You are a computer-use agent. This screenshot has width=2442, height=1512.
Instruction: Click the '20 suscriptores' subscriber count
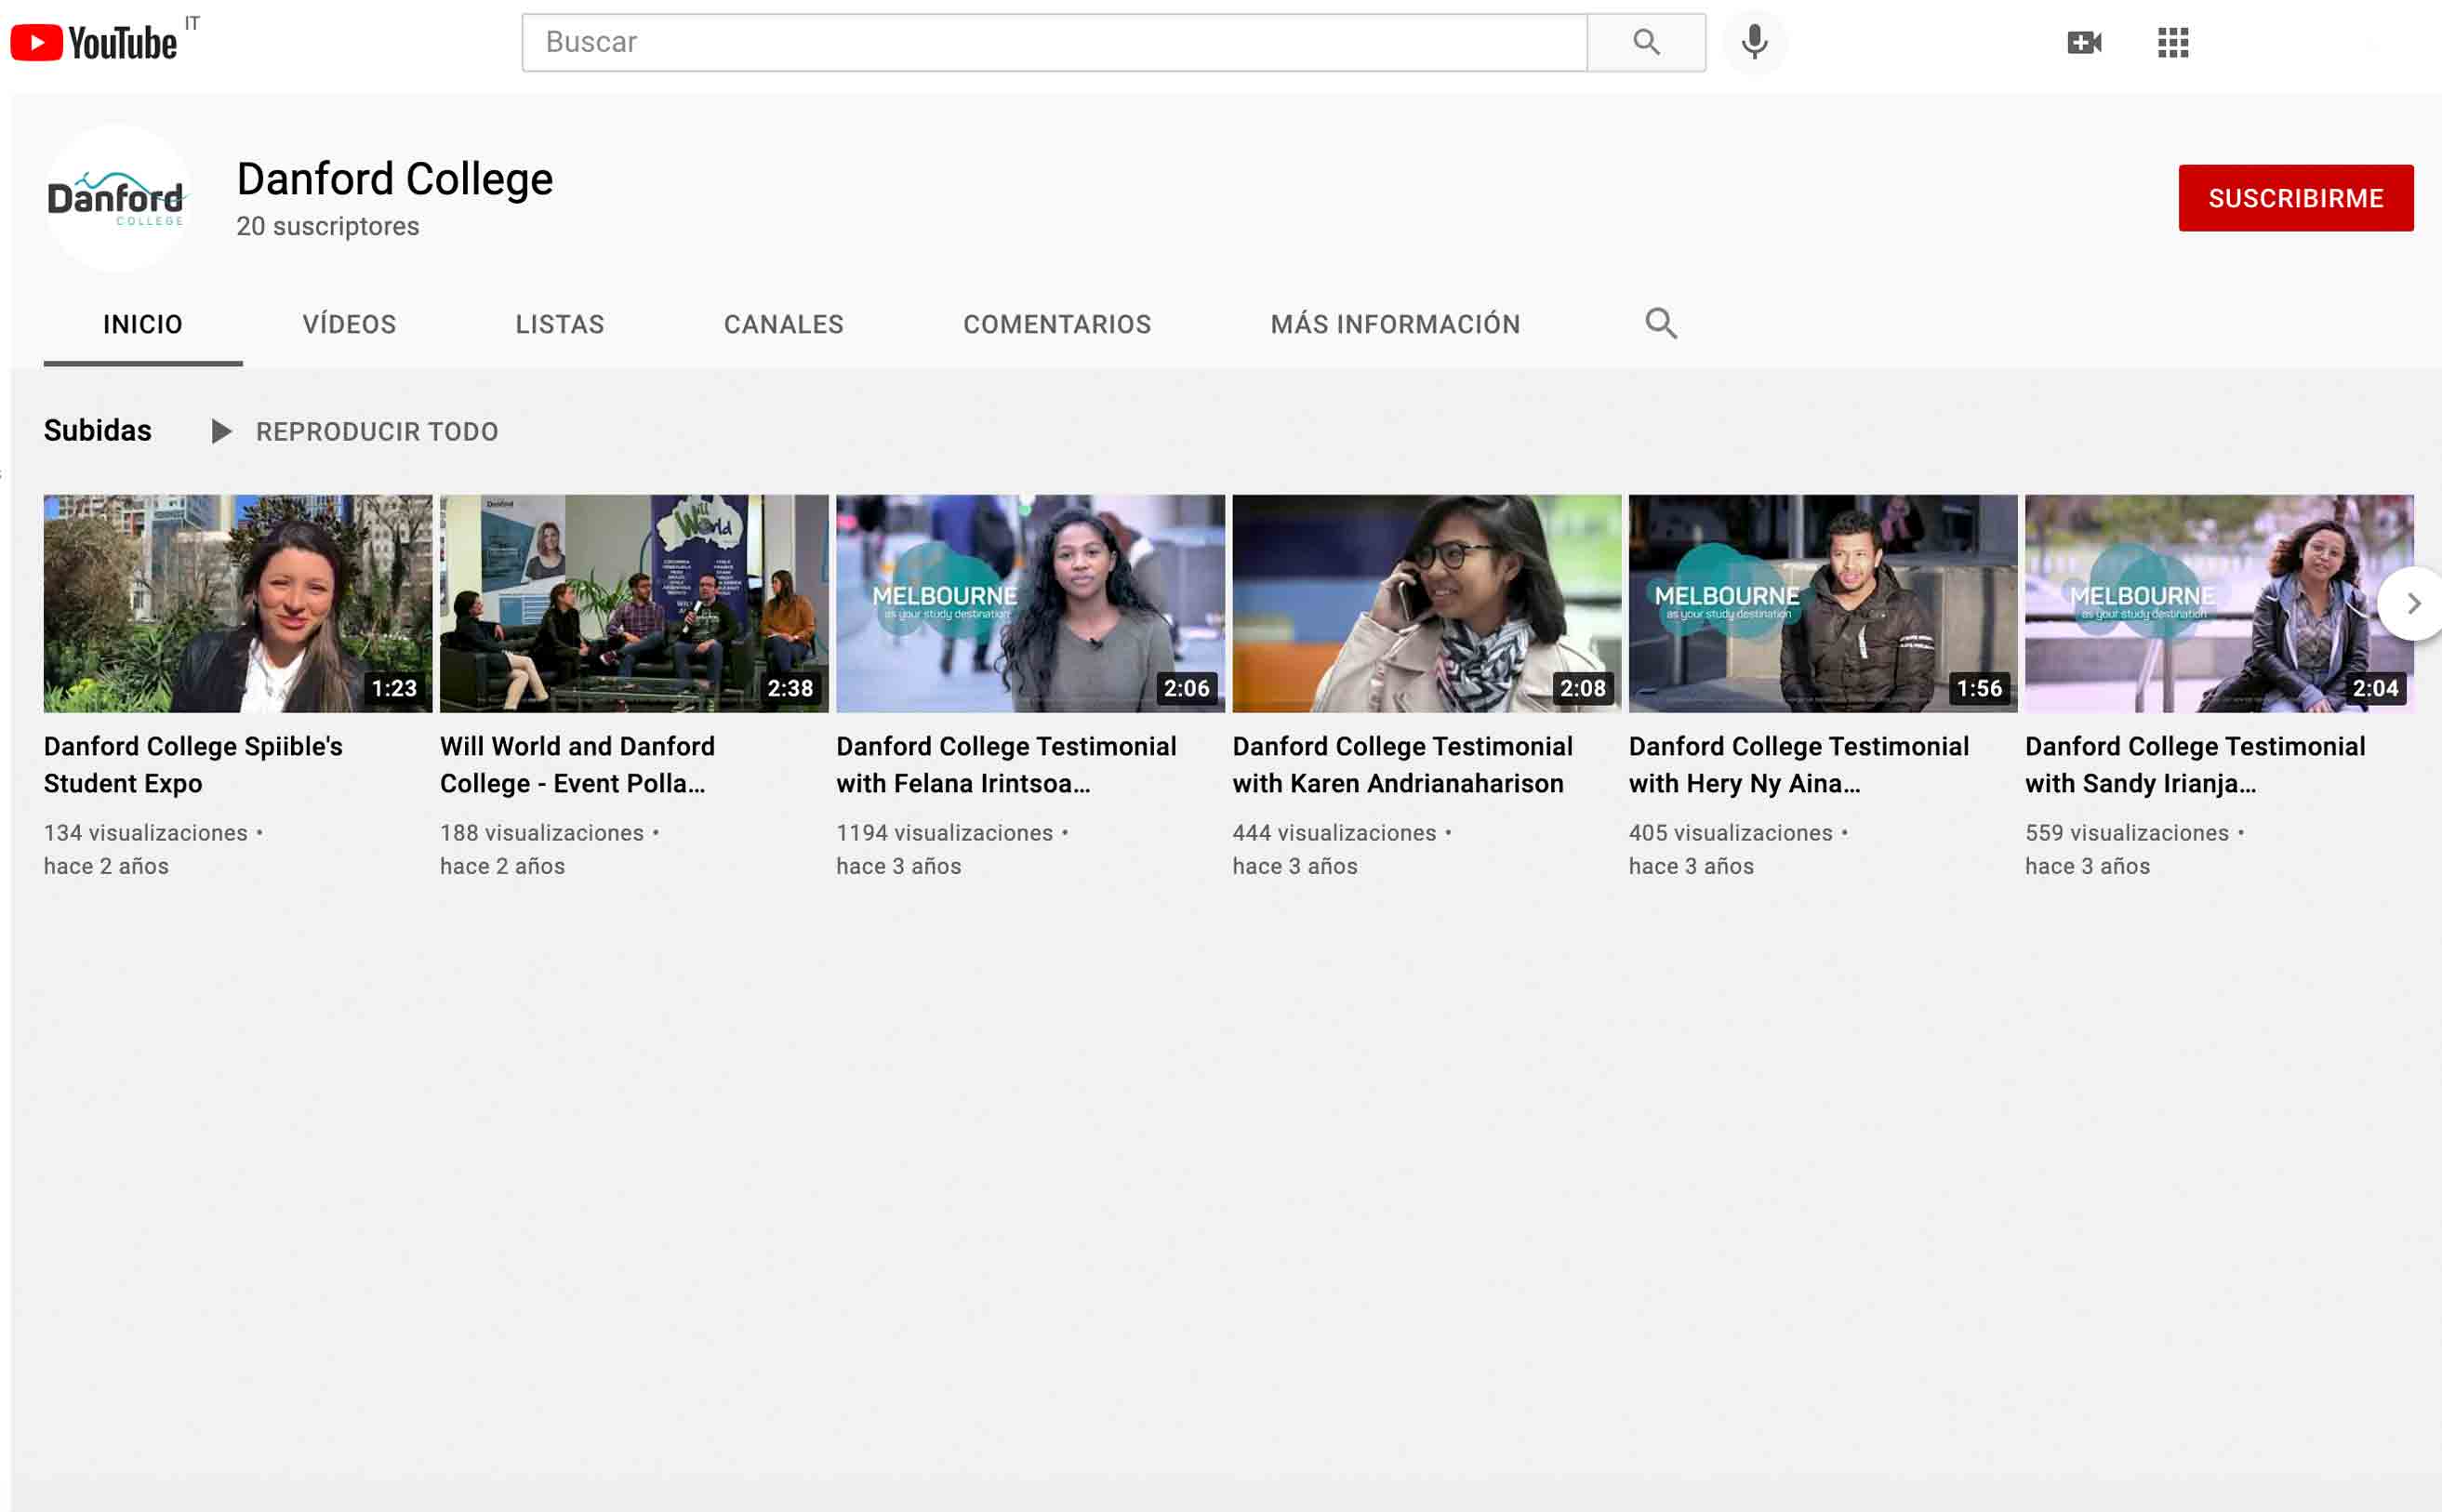328,227
